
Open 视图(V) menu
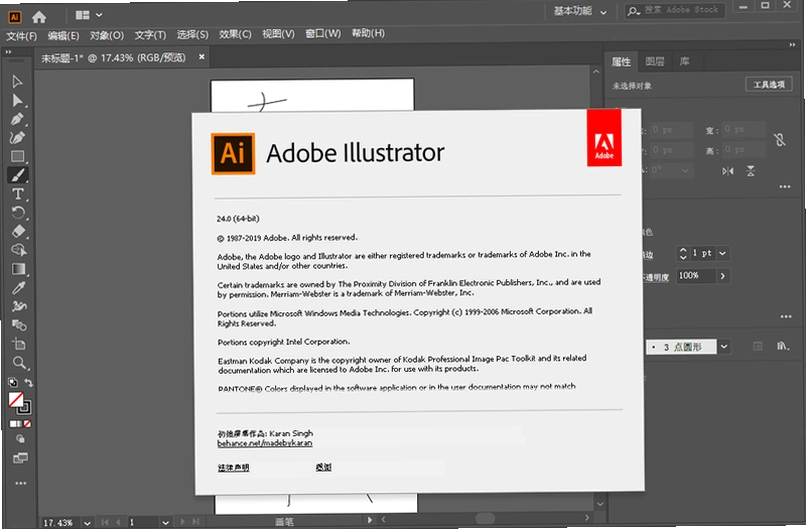[278, 34]
